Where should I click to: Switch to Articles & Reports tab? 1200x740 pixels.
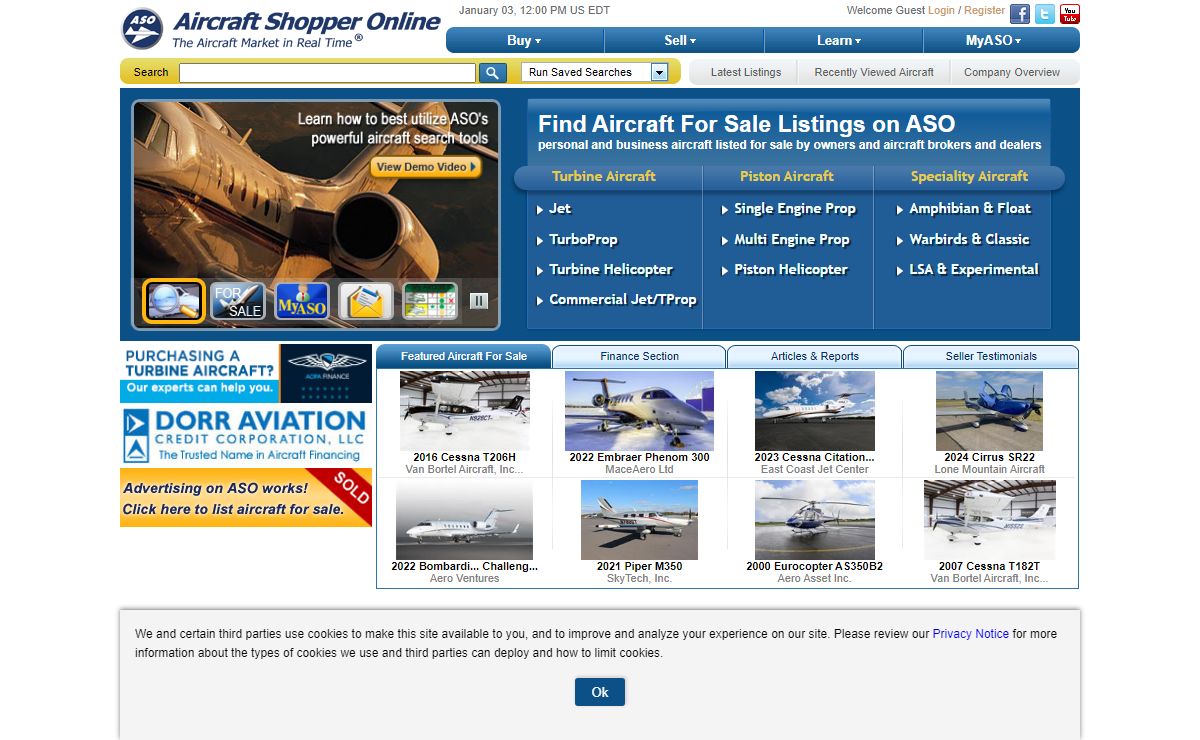[814, 356]
